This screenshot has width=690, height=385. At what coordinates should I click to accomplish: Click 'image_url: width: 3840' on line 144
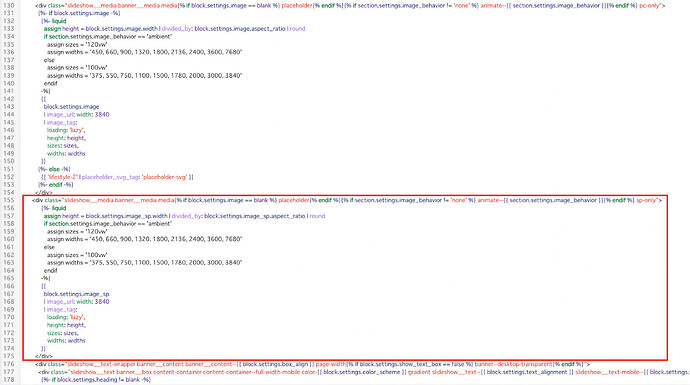(77, 114)
